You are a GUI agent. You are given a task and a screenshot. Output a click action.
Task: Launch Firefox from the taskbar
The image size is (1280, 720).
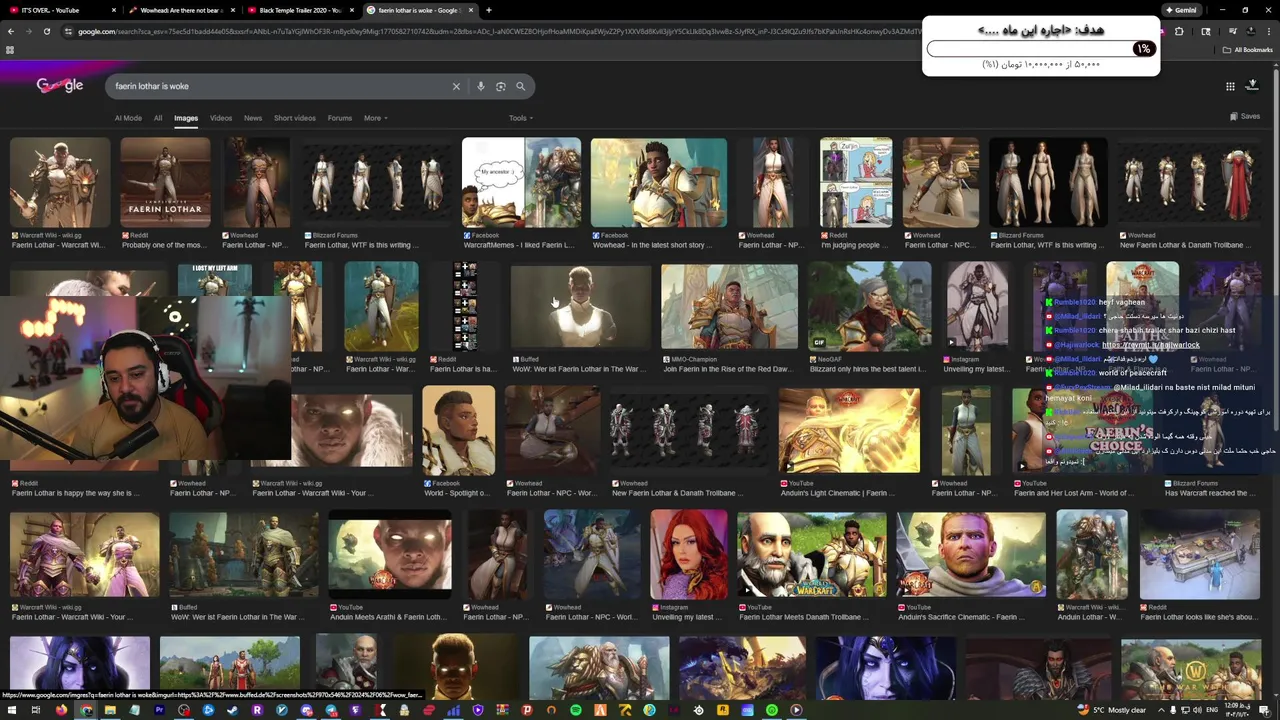pos(61,710)
